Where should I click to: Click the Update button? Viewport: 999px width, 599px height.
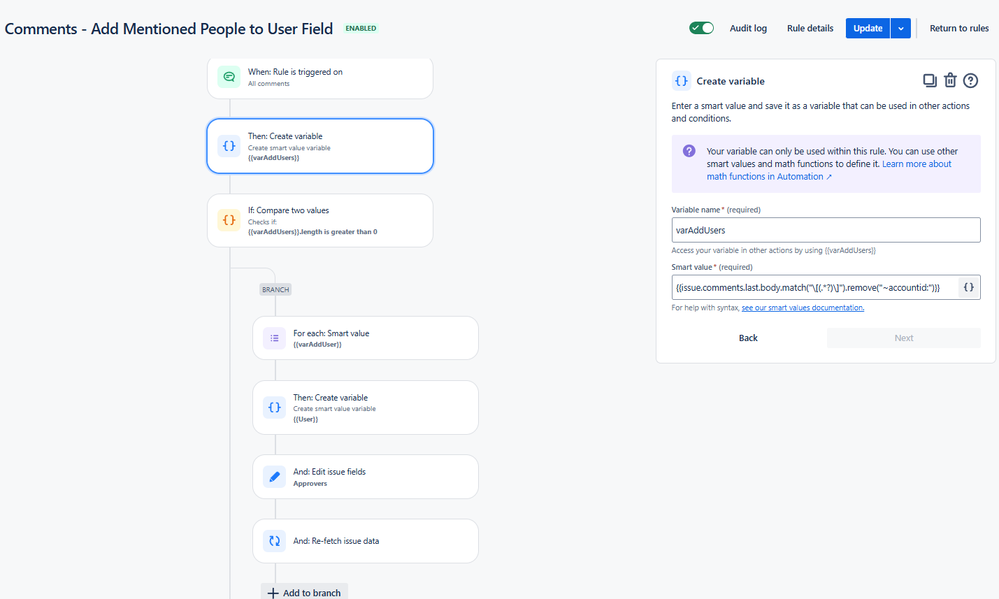[868, 28]
